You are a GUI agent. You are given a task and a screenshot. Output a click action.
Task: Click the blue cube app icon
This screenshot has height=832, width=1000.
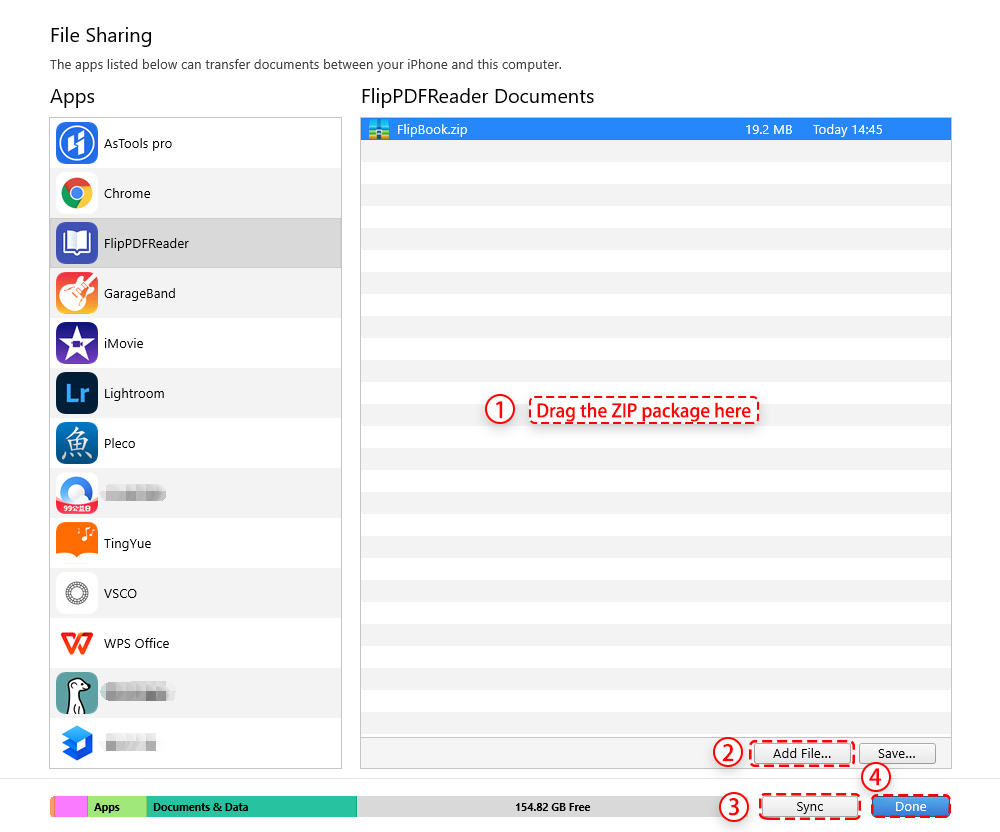click(77, 743)
